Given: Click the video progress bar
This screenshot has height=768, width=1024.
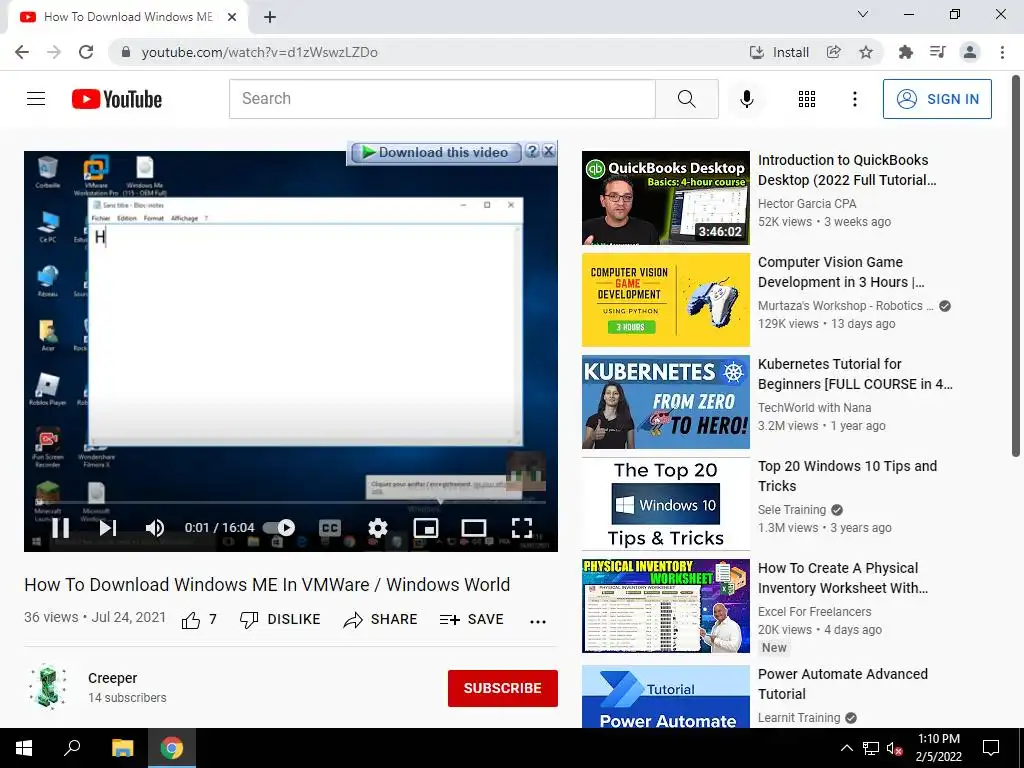Looking at the screenshot, I should (x=290, y=502).
